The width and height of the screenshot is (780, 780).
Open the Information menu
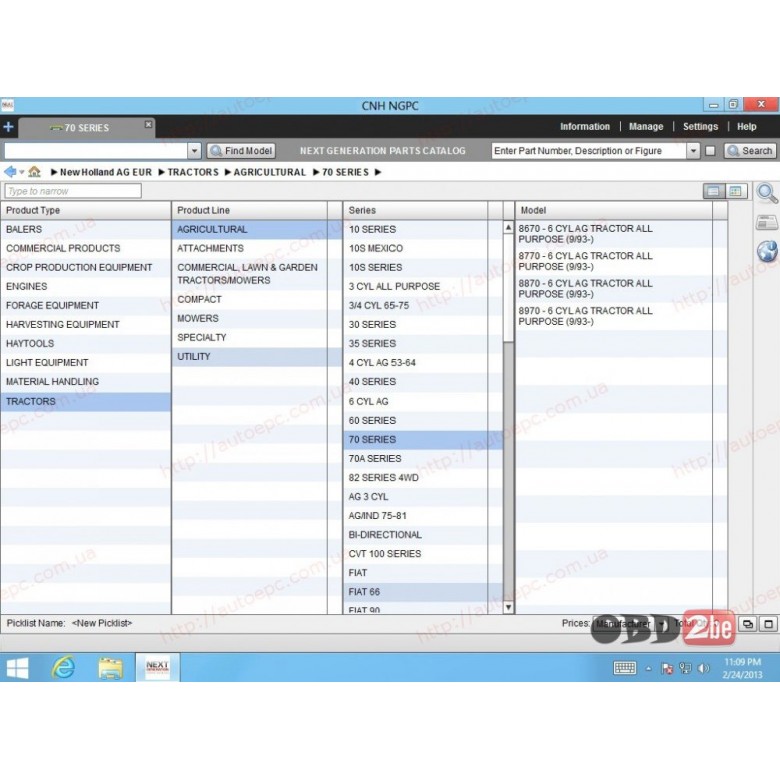585,126
